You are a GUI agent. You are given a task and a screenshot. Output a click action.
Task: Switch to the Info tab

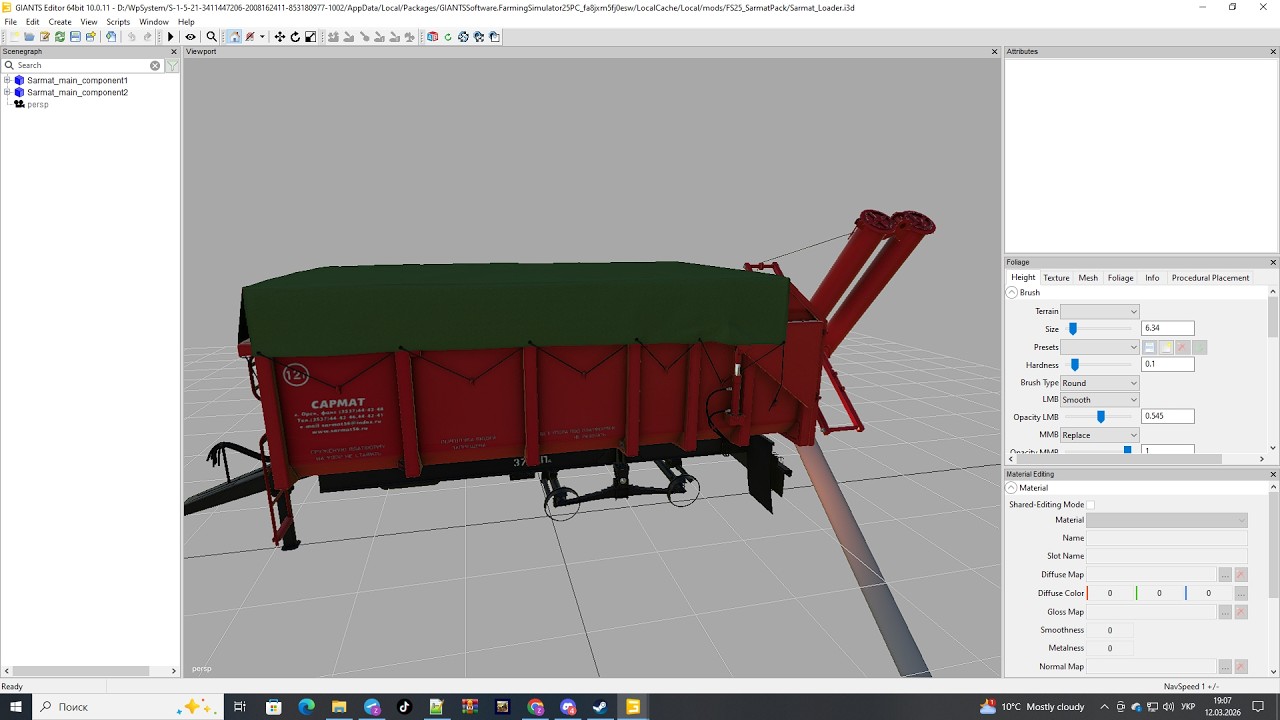(x=1152, y=278)
